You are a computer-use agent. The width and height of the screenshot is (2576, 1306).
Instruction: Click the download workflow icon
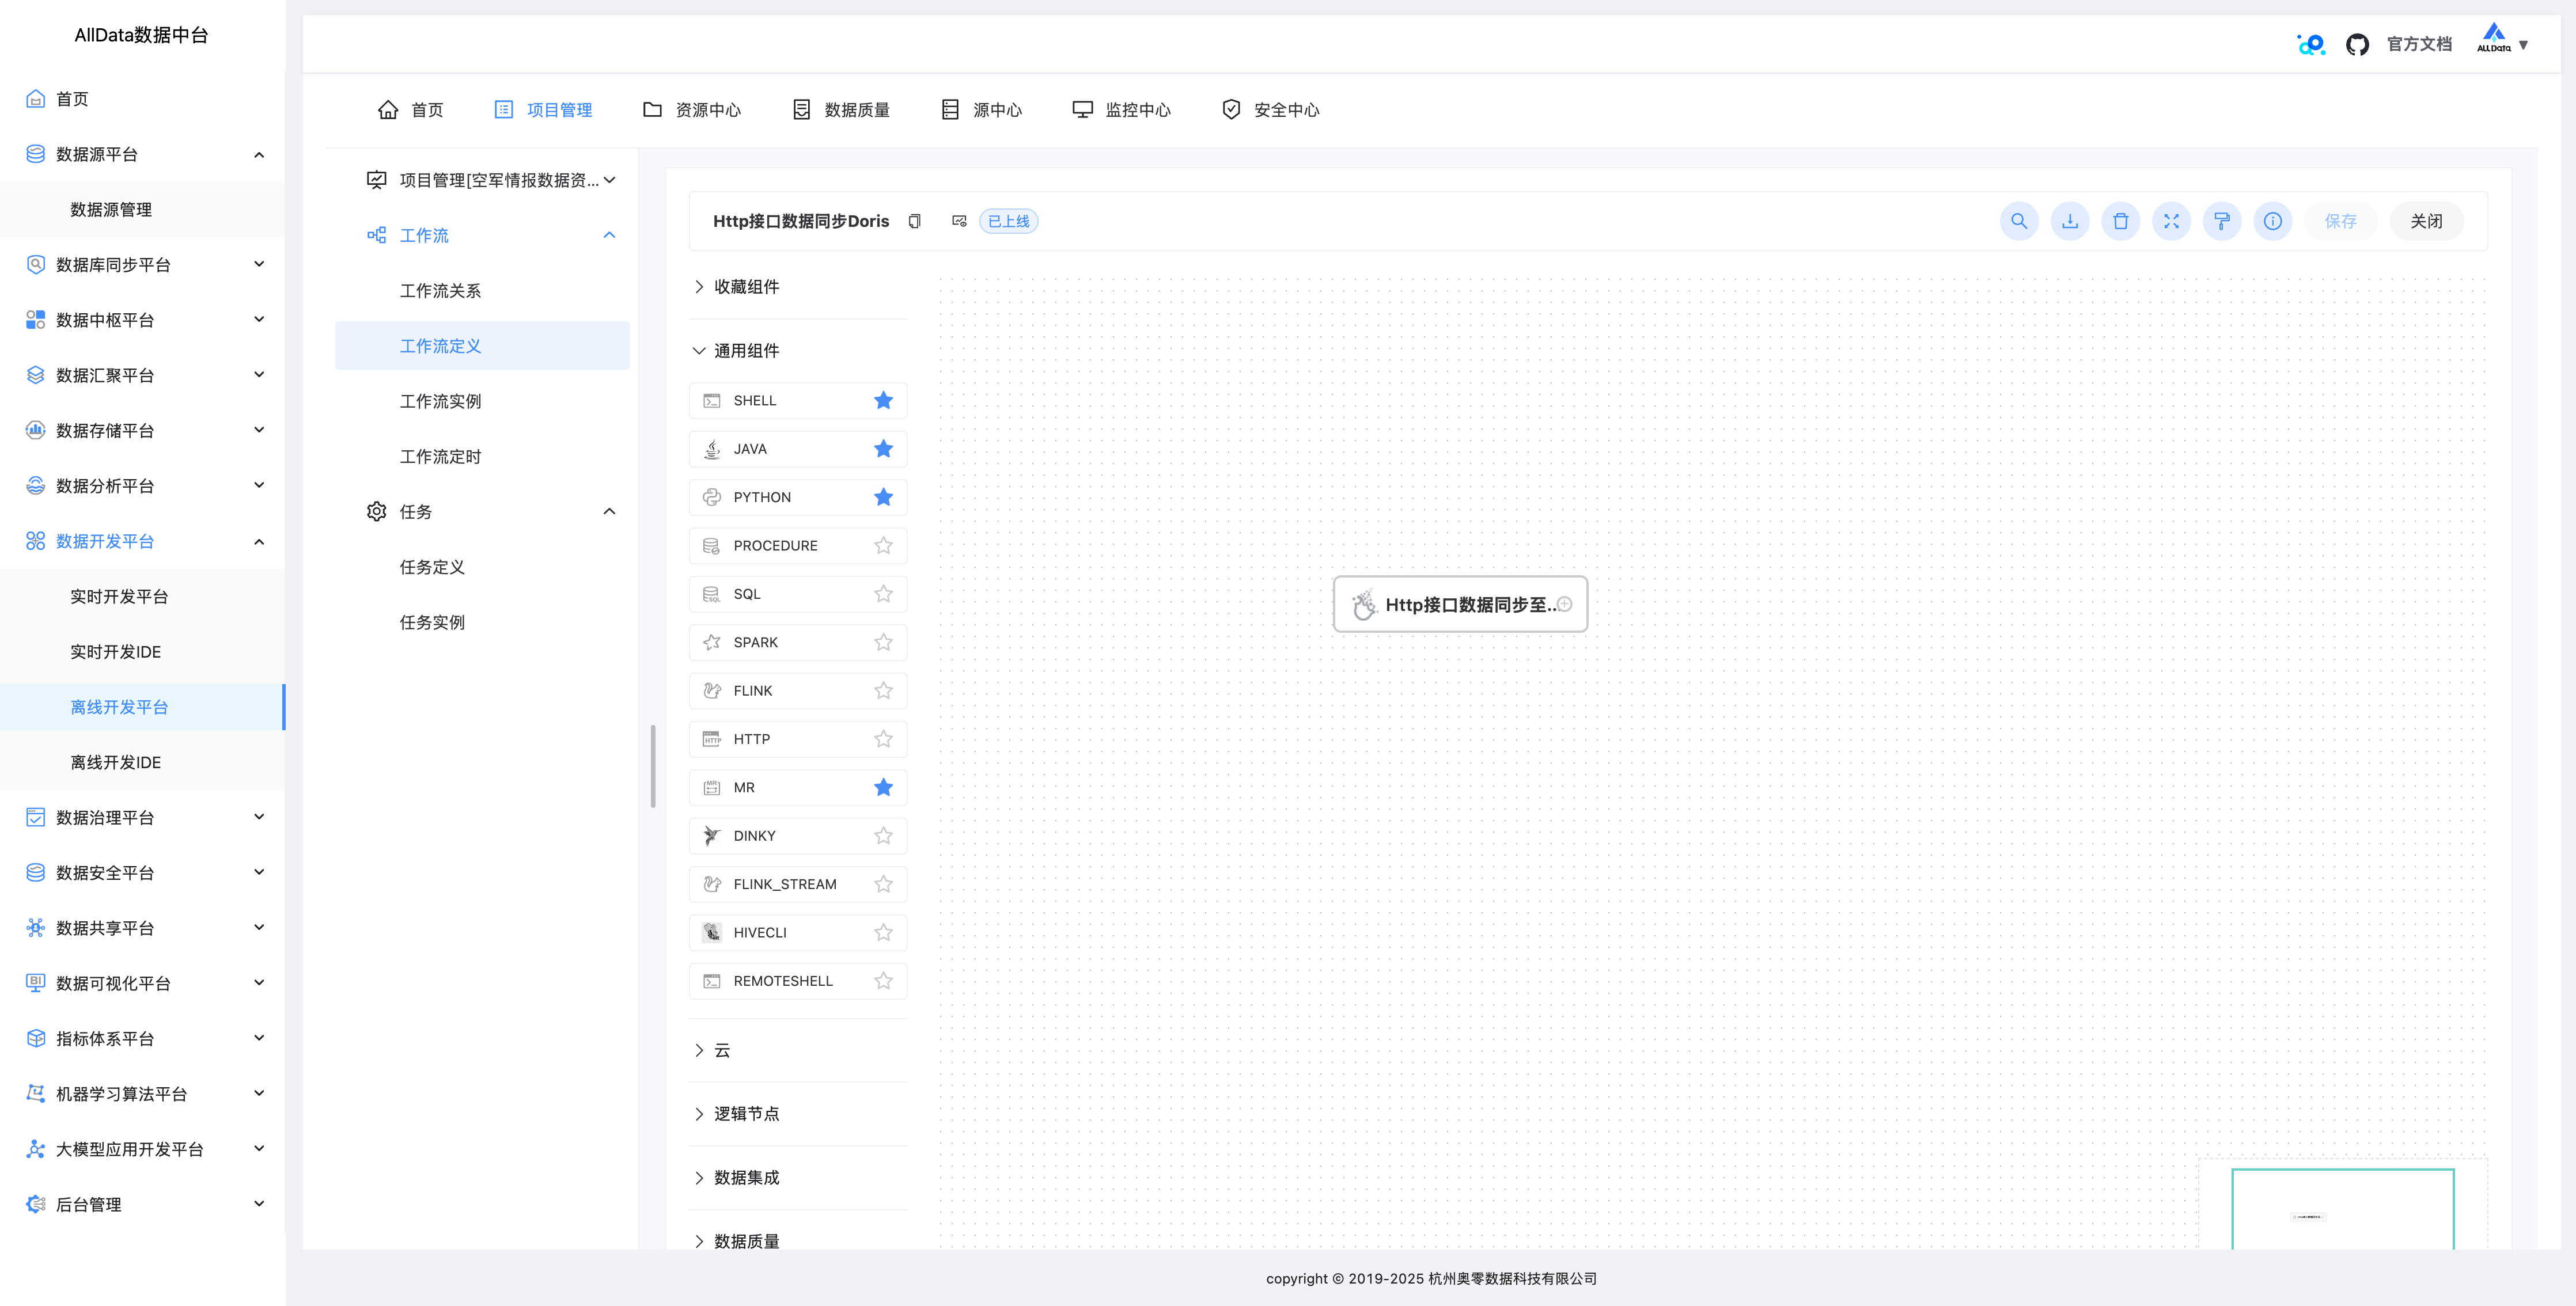[x=2069, y=221]
